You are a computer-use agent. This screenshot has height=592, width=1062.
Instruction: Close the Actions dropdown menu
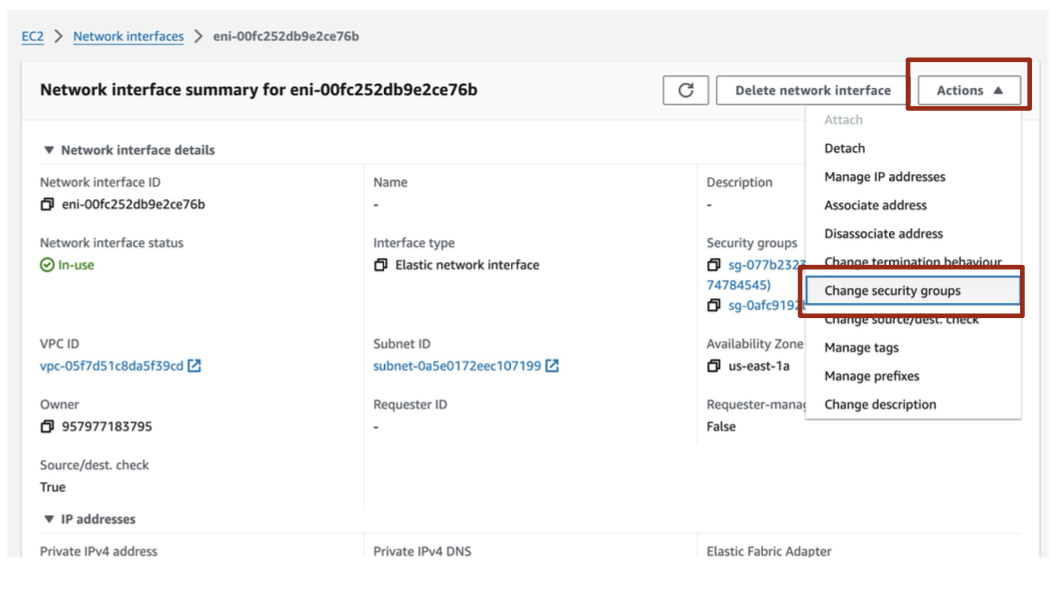968,90
